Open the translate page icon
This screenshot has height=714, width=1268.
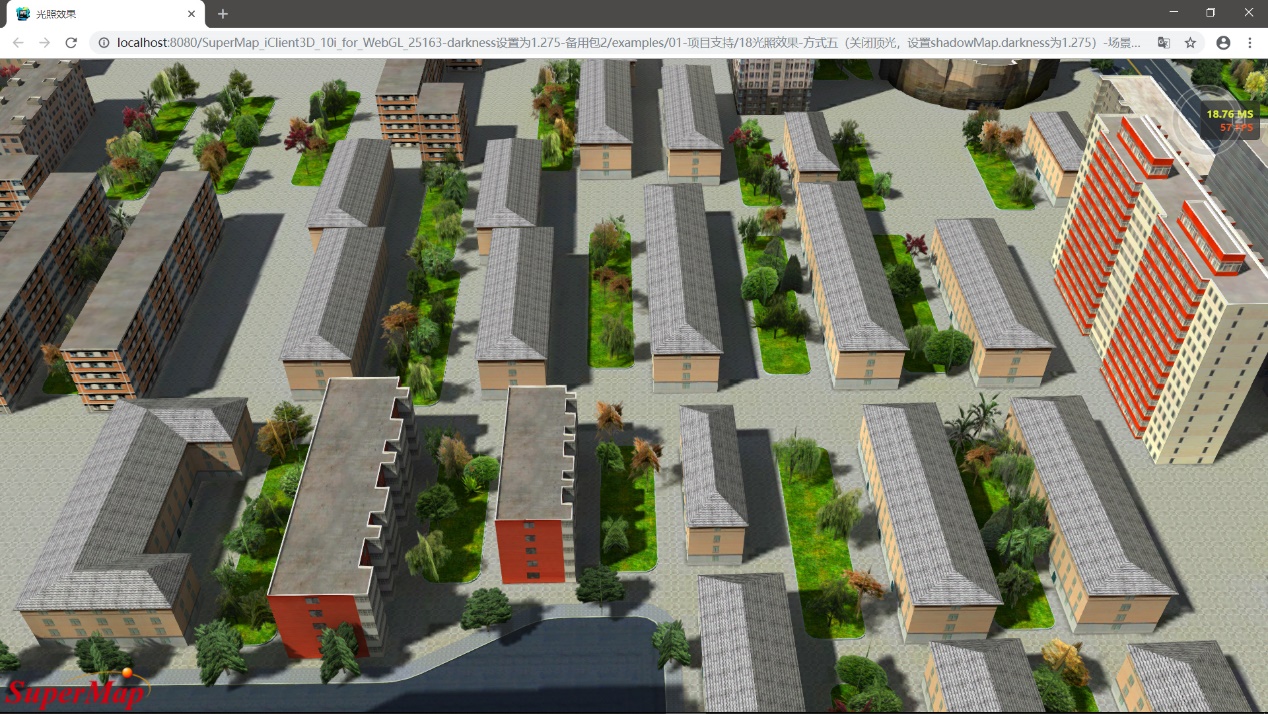point(1164,43)
